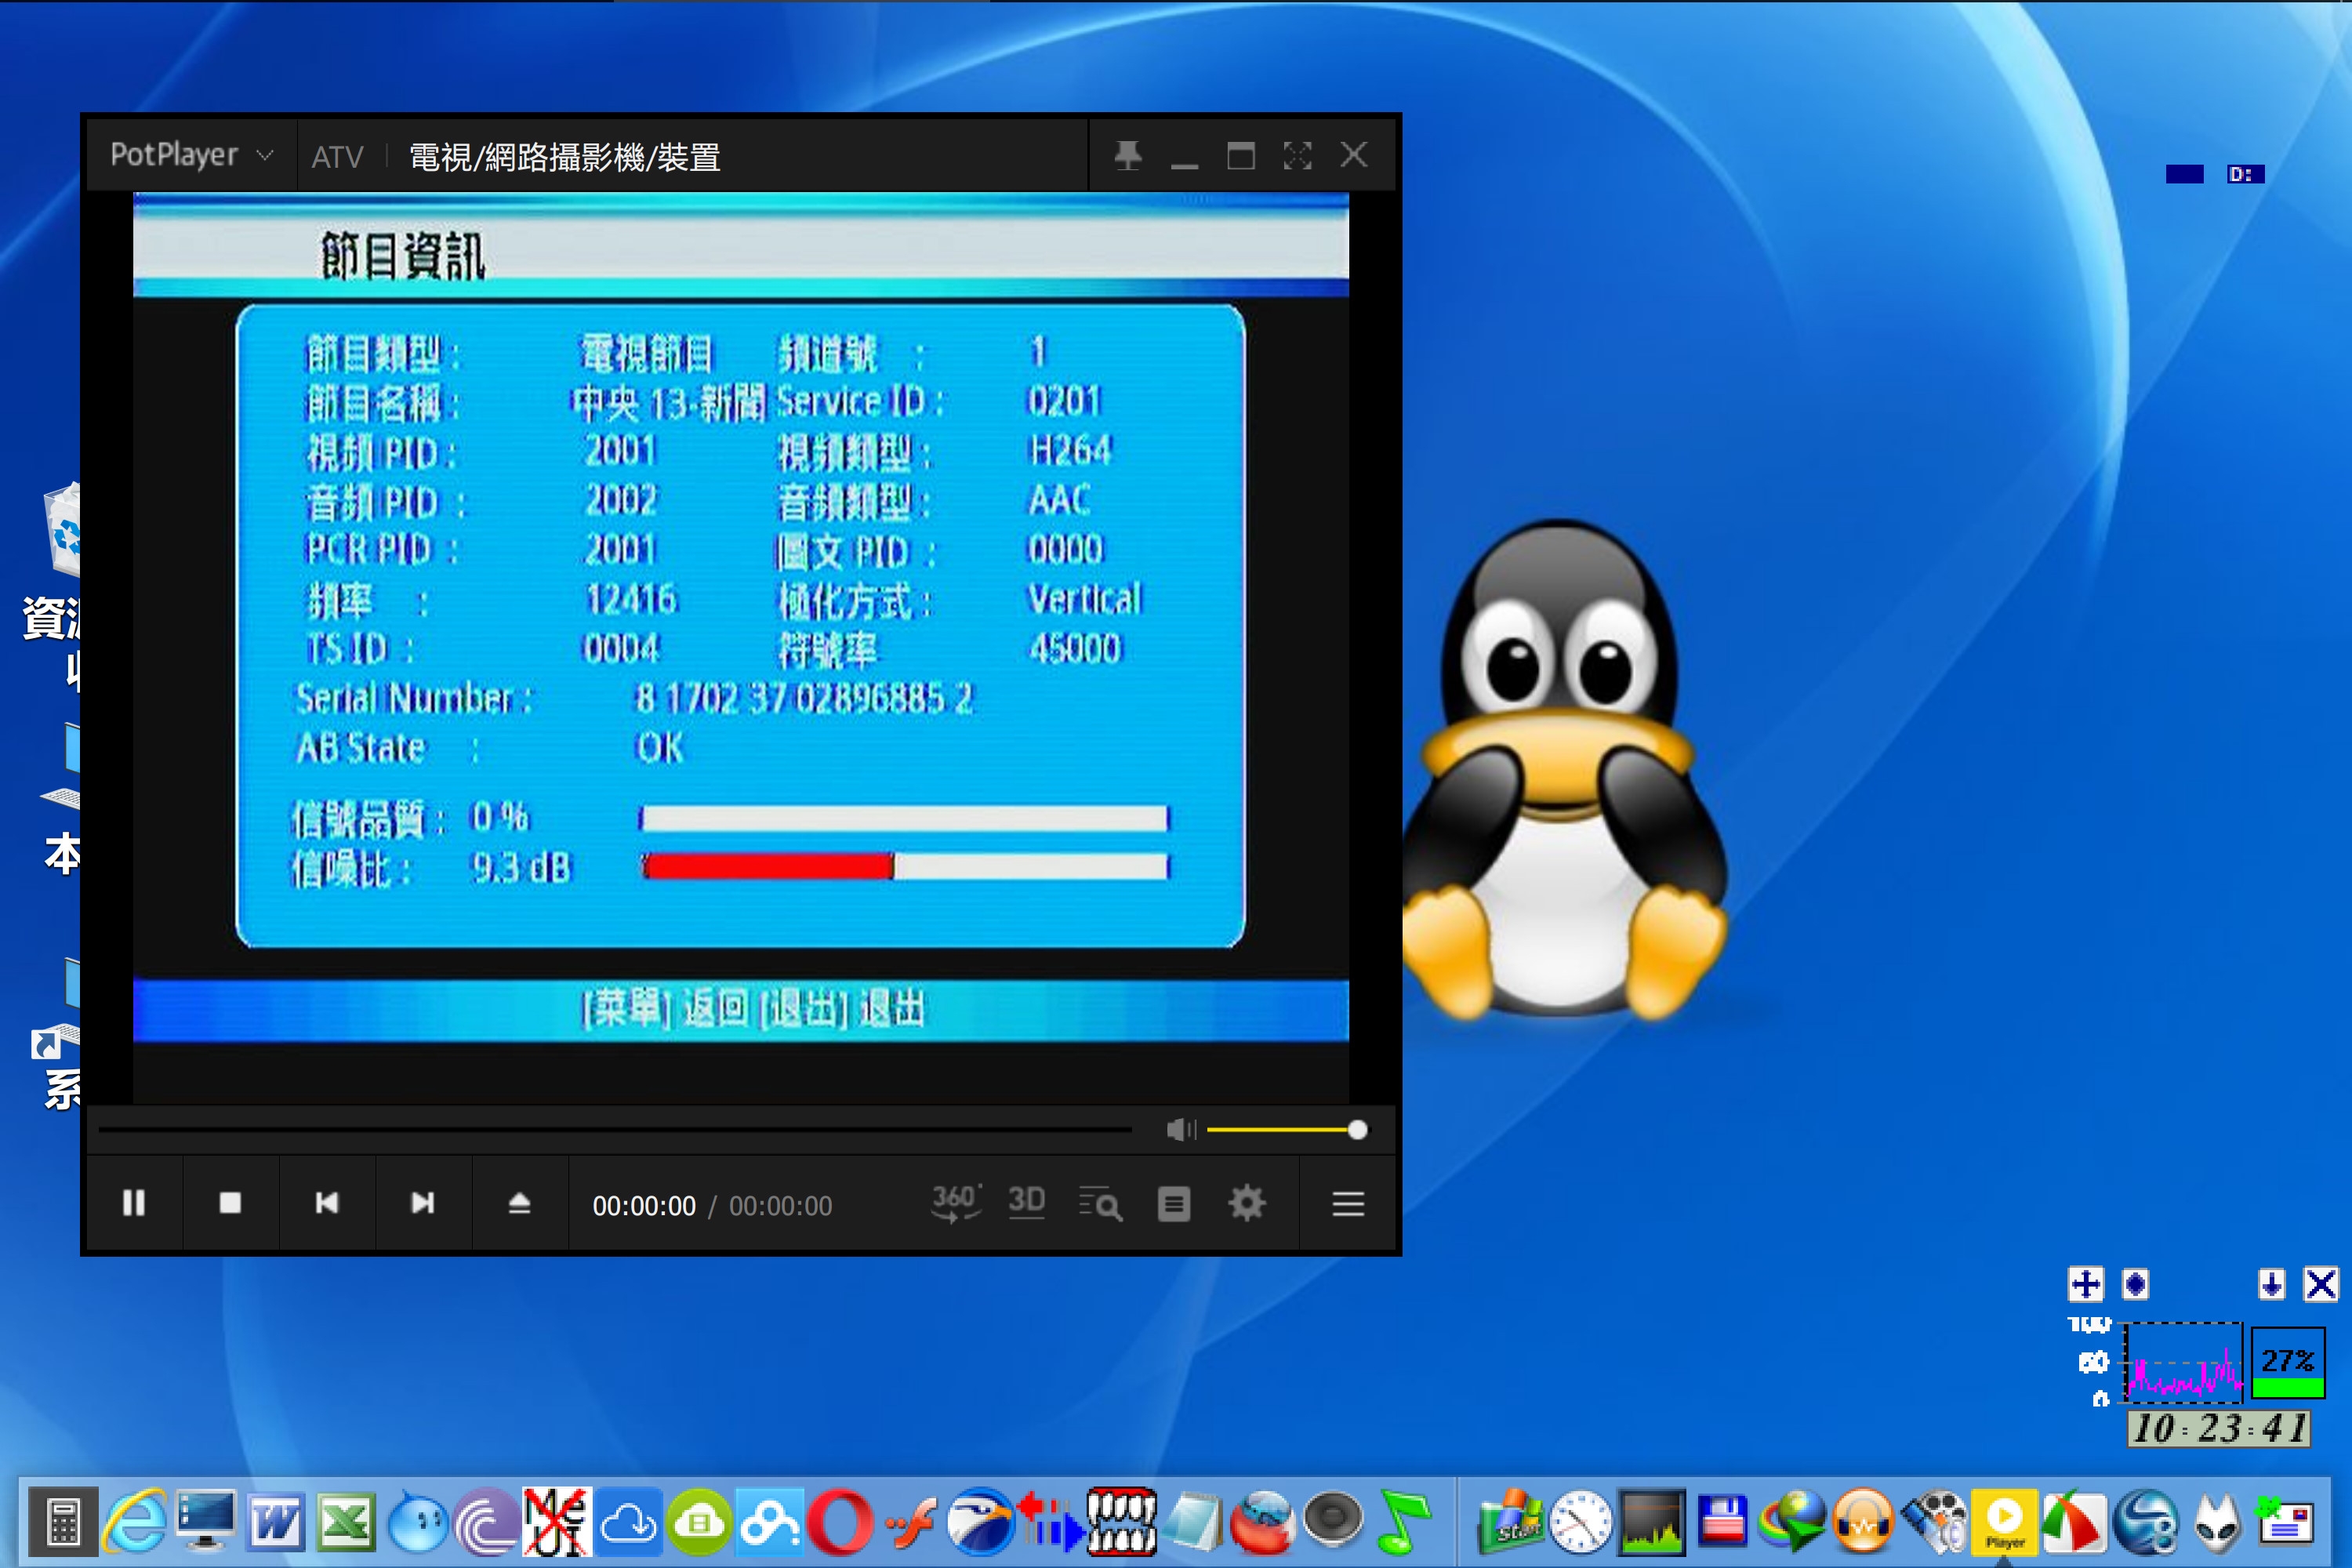2352x1568 pixels.
Task: Click the 電視/網路攝影機/裝置 title text
Action: point(565,157)
